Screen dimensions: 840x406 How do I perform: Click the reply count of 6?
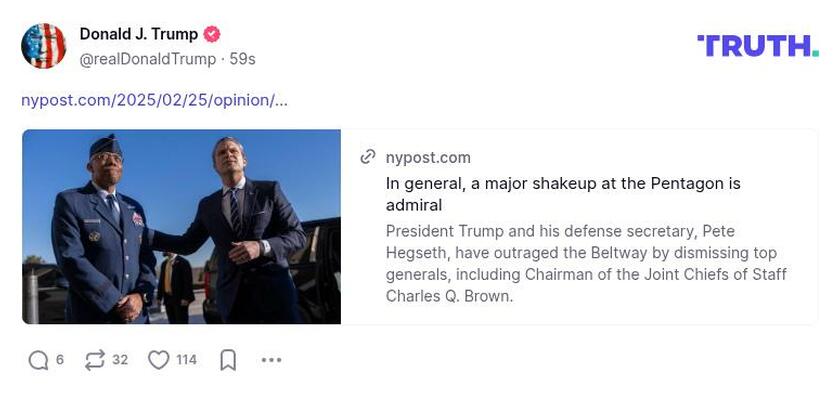pyautogui.click(x=60, y=360)
